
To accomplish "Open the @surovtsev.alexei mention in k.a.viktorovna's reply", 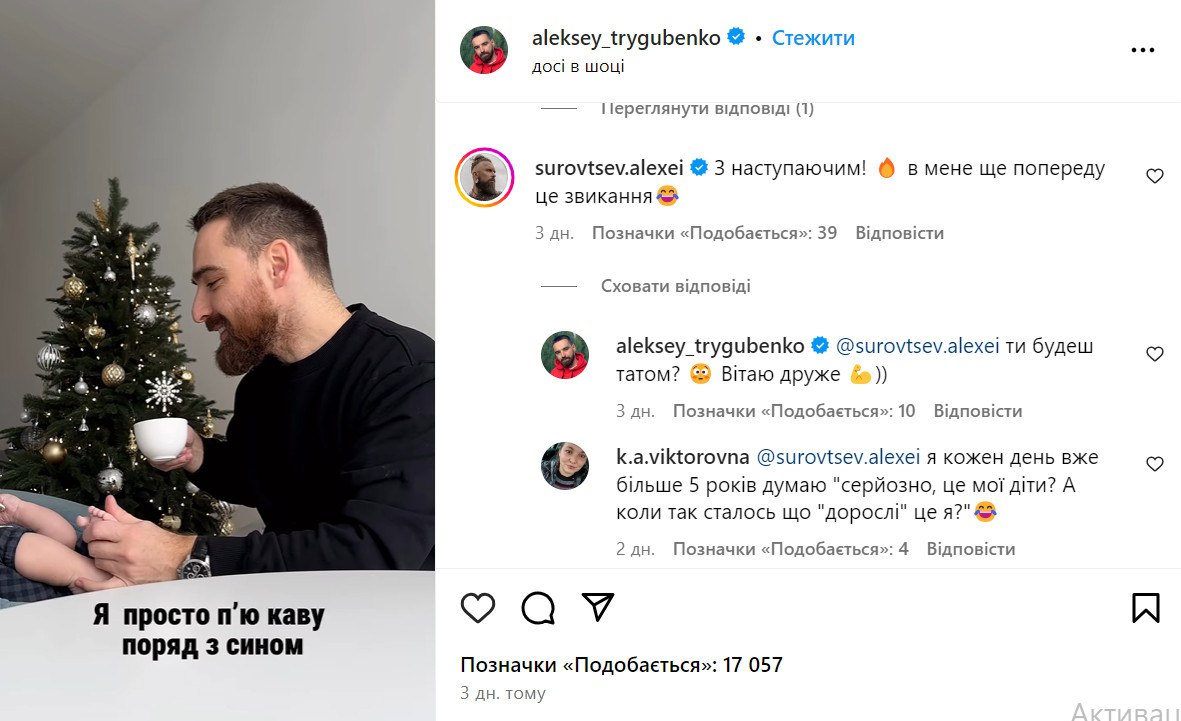I will pyautogui.click(x=838, y=457).
